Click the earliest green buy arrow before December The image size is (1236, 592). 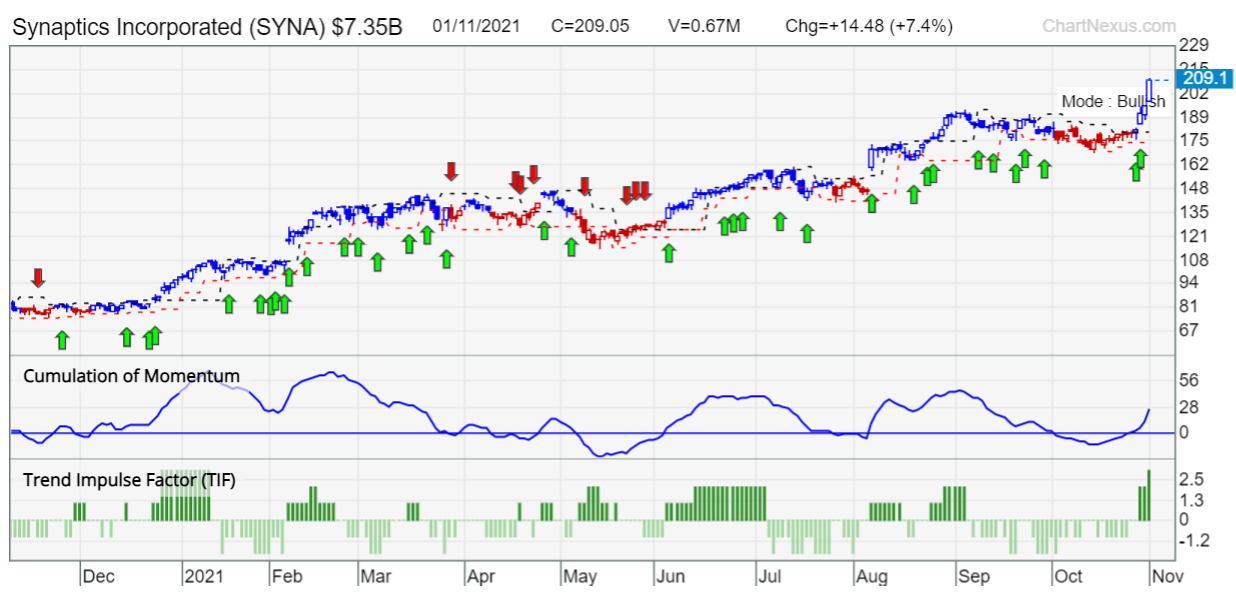coord(62,339)
